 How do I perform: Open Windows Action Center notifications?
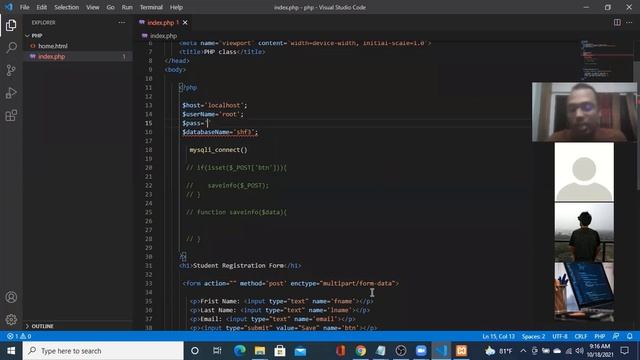click(624, 351)
